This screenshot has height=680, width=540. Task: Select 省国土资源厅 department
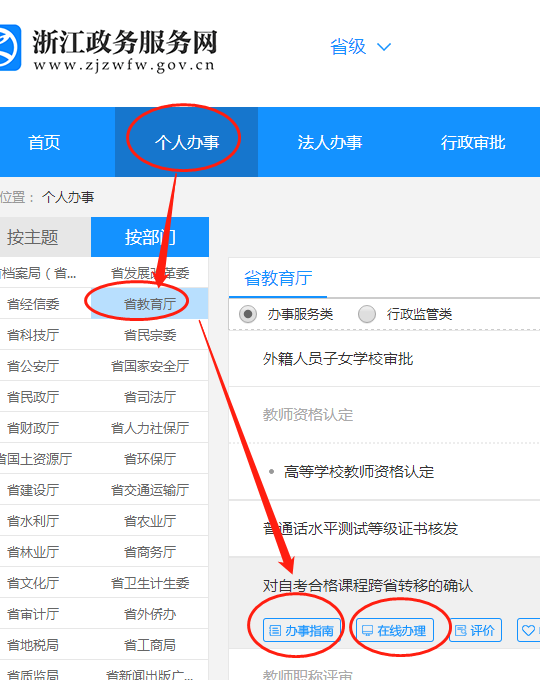tap(36, 459)
